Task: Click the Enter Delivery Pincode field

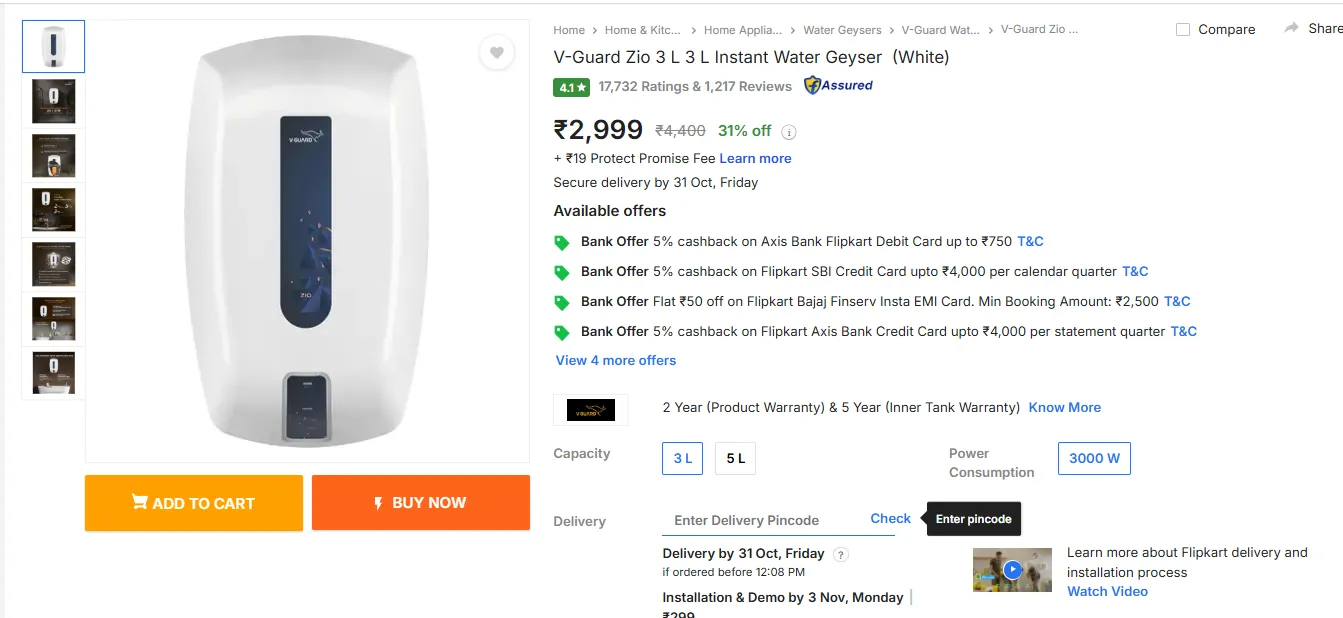Action: (x=760, y=520)
